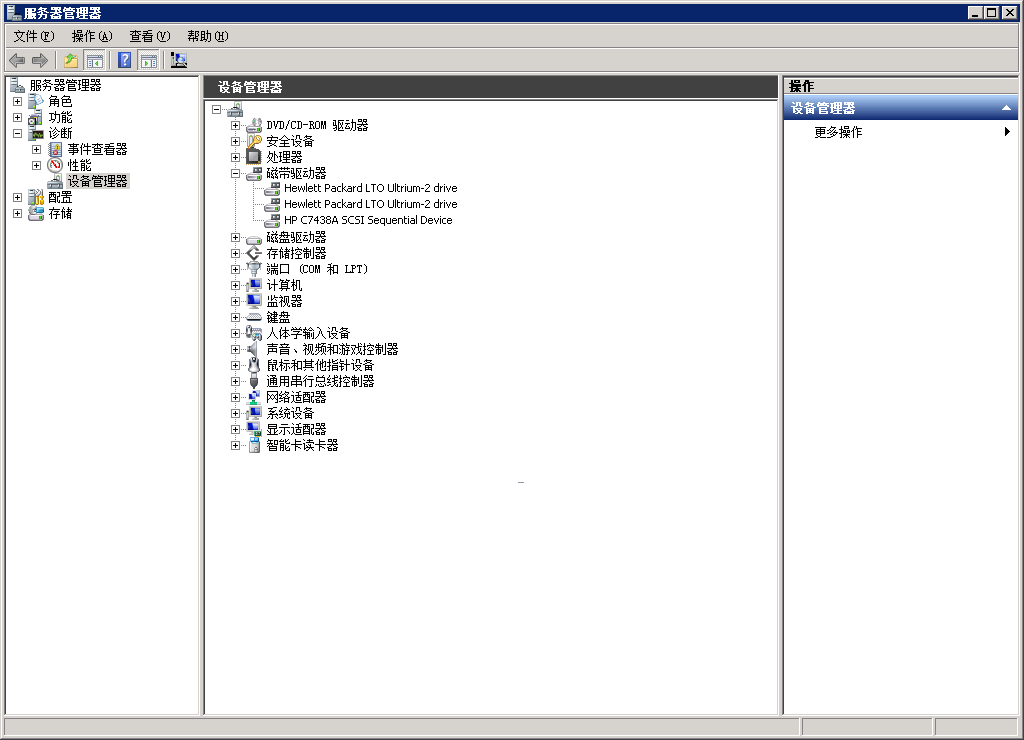This screenshot has height=740, width=1024.
Task: Click the Back arrow toolbar icon
Action: [x=17, y=61]
